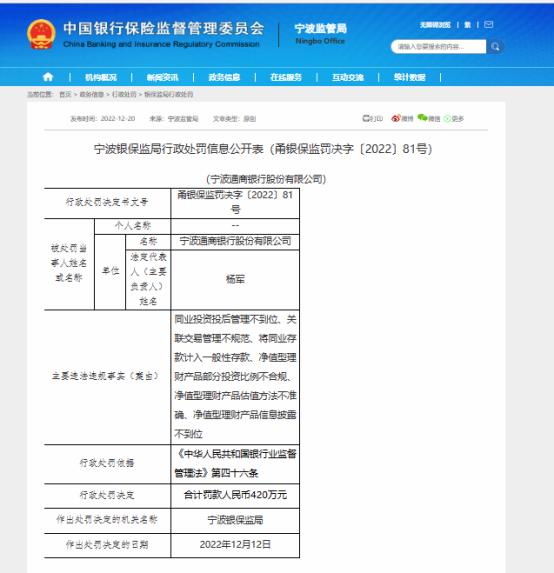
Task: Click the Home icon in the navigation bar
Action: pyautogui.click(x=48, y=77)
